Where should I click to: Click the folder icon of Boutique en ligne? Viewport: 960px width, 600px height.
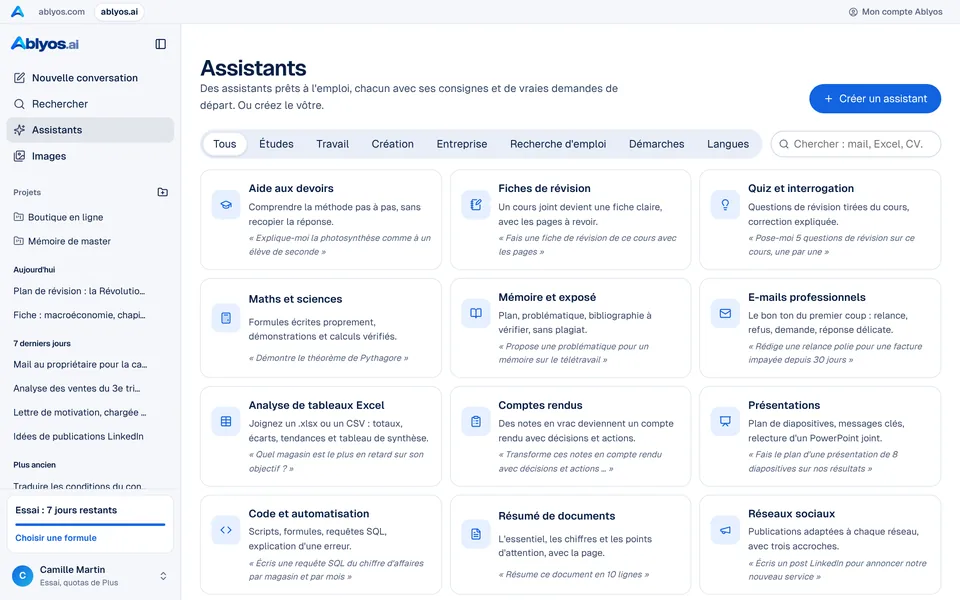[18, 217]
